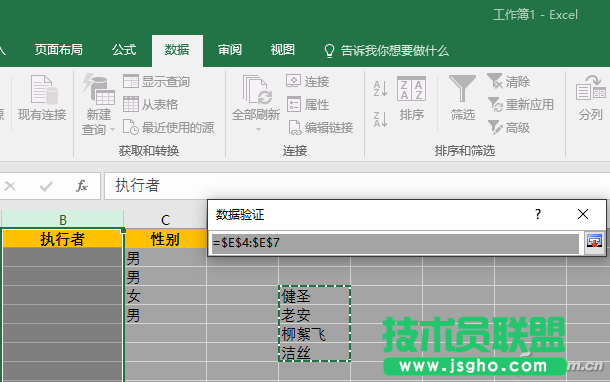The width and height of the screenshot is (610, 382).
Task: Open the New Query (新建查询) dropdown
Action: pyautogui.click(x=98, y=104)
